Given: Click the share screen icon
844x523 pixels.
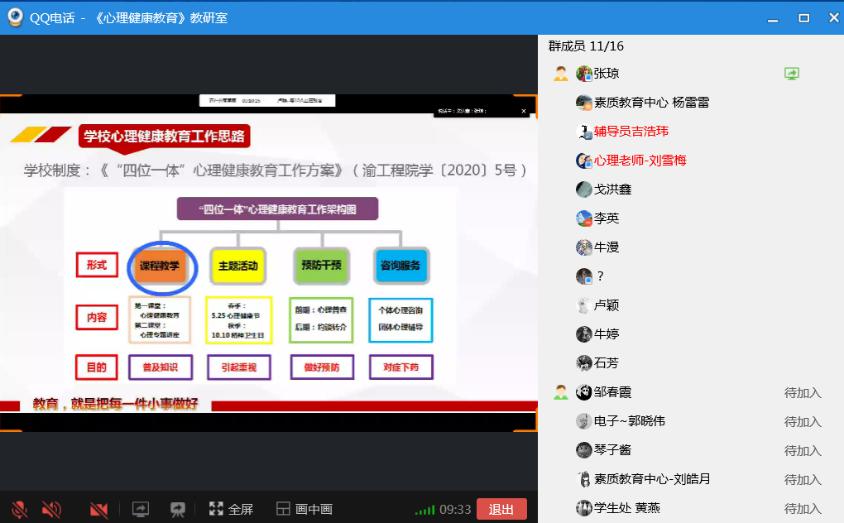Looking at the screenshot, I should click(x=140, y=509).
